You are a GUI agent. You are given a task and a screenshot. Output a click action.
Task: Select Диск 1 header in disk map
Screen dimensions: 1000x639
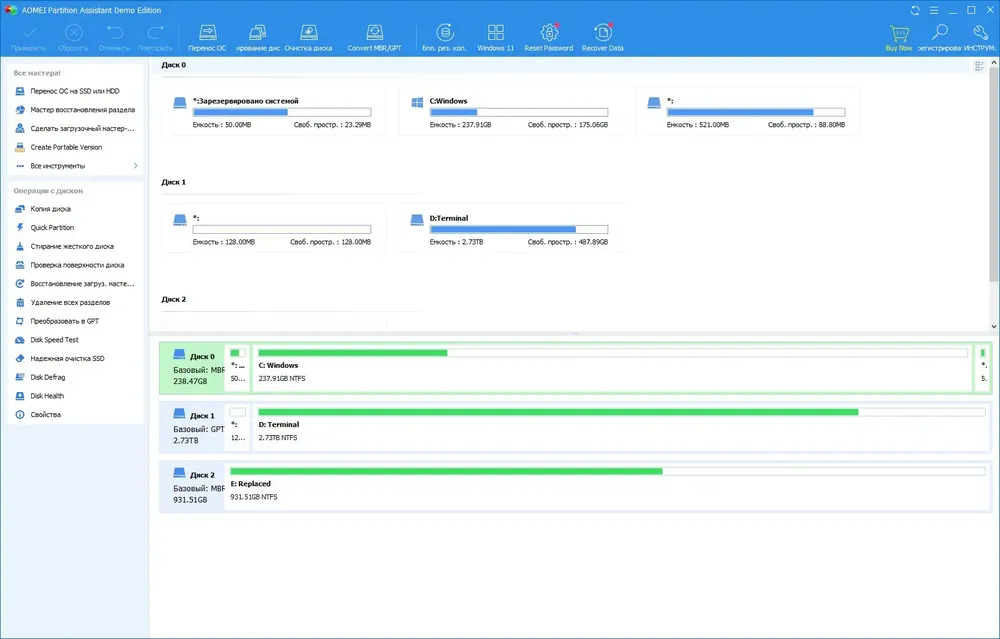click(193, 428)
